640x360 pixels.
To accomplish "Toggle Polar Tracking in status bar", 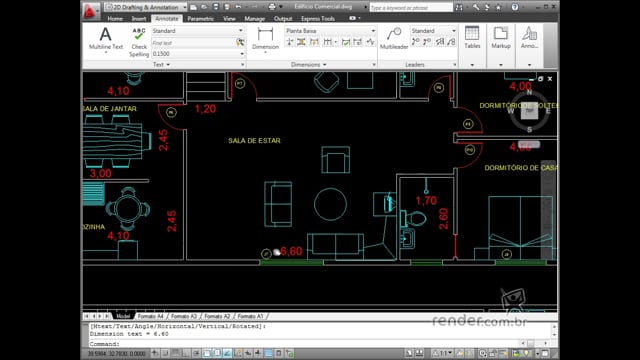I will coord(197,353).
